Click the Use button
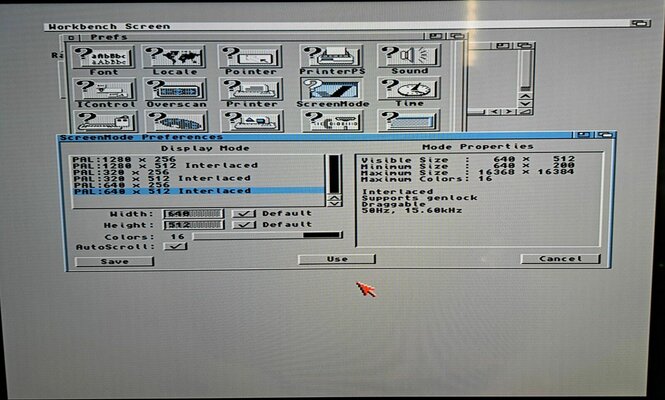 tap(337, 259)
